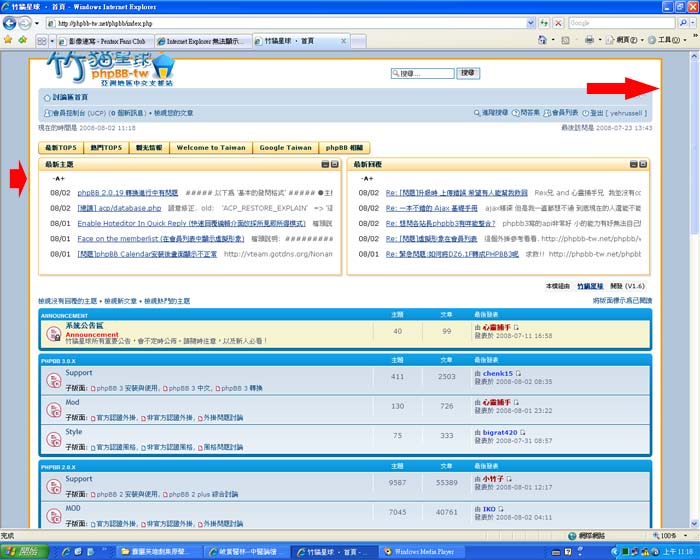The image size is (700, 560).
Task: Click the IE quick launch icon on taskbar
Action: (x=66, y=552)
